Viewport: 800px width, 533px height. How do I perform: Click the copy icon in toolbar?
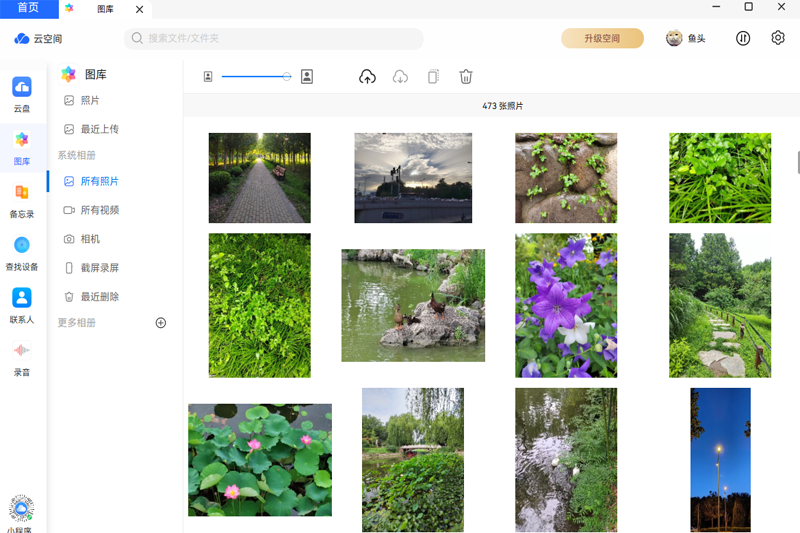(433, 77)
